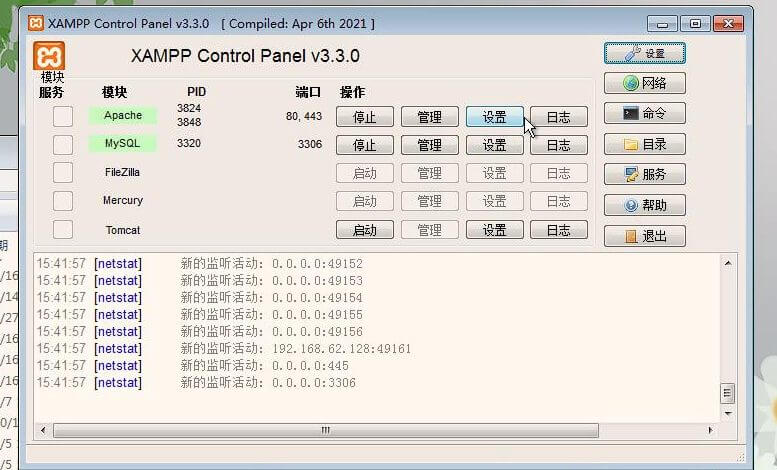The width and height of the screenshot is (777, 470).
Task: Click MySQL port value 3306
Action: [x=310, y=144]
